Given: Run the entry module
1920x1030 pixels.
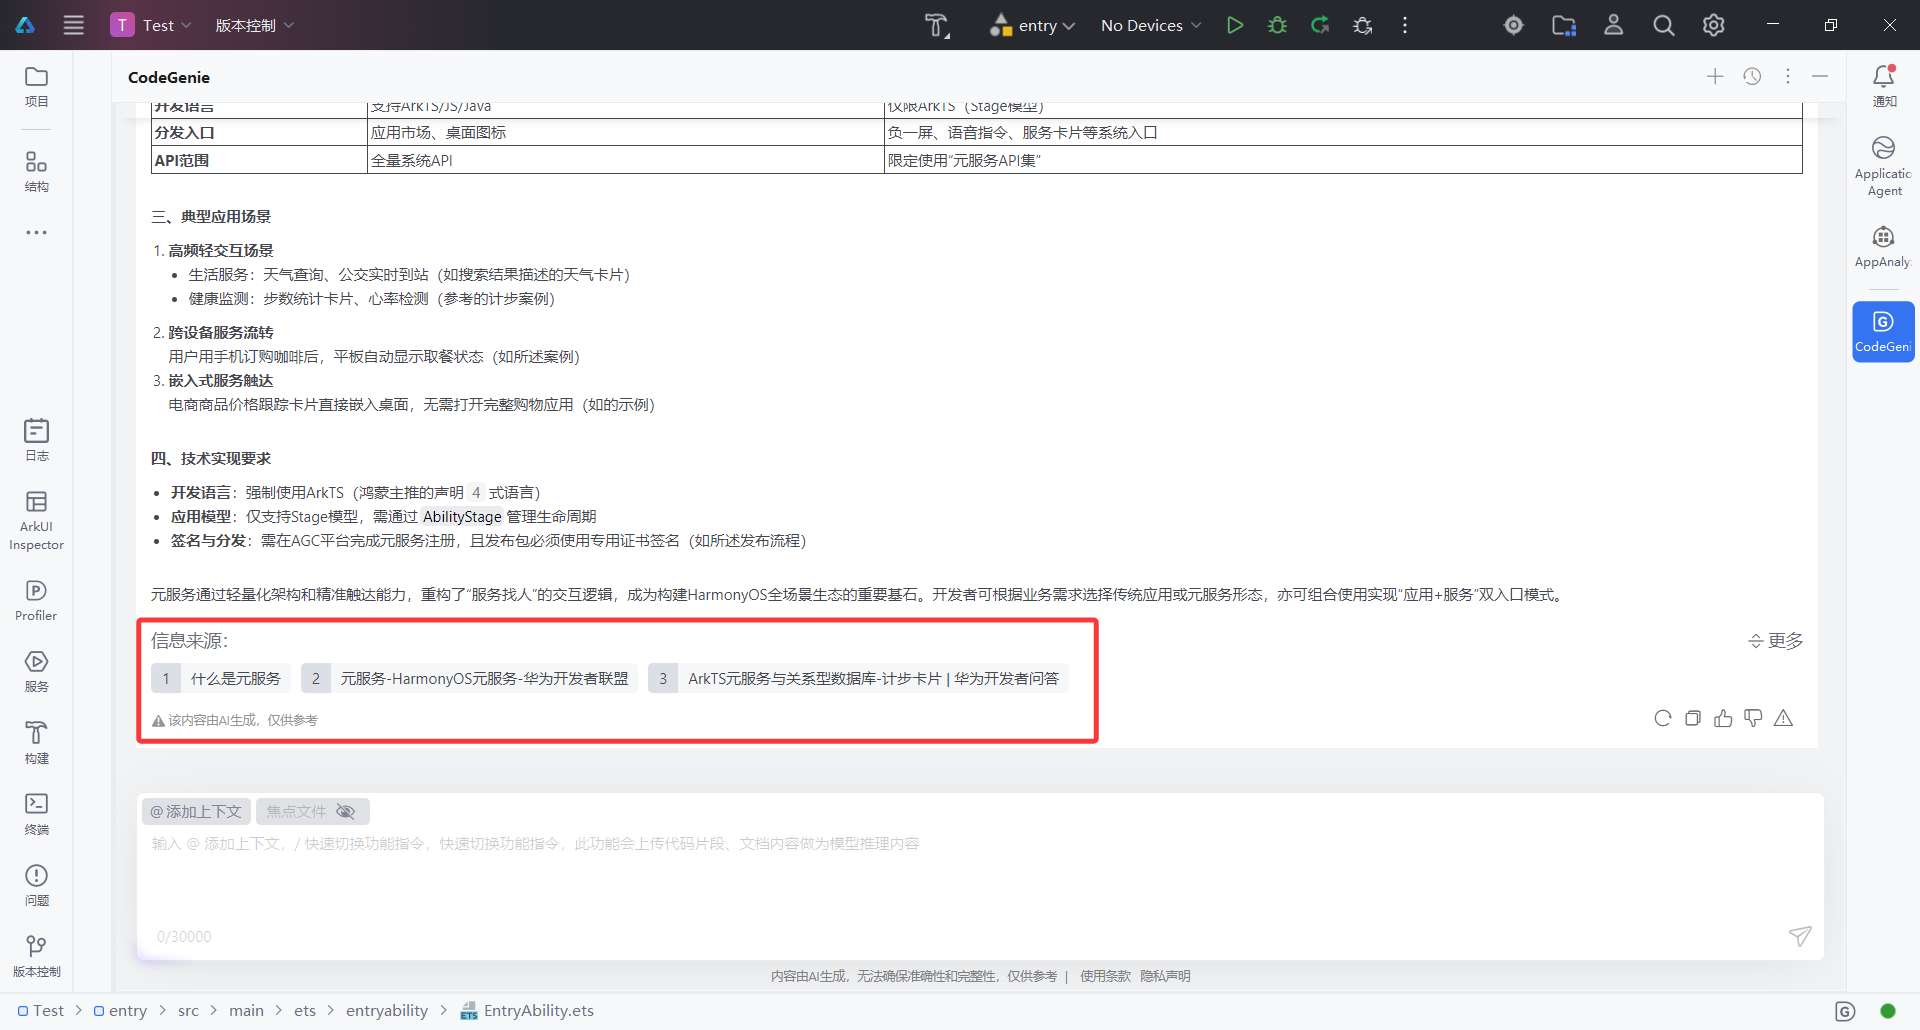Looking at the screenshot, I should coord(1235,25).
